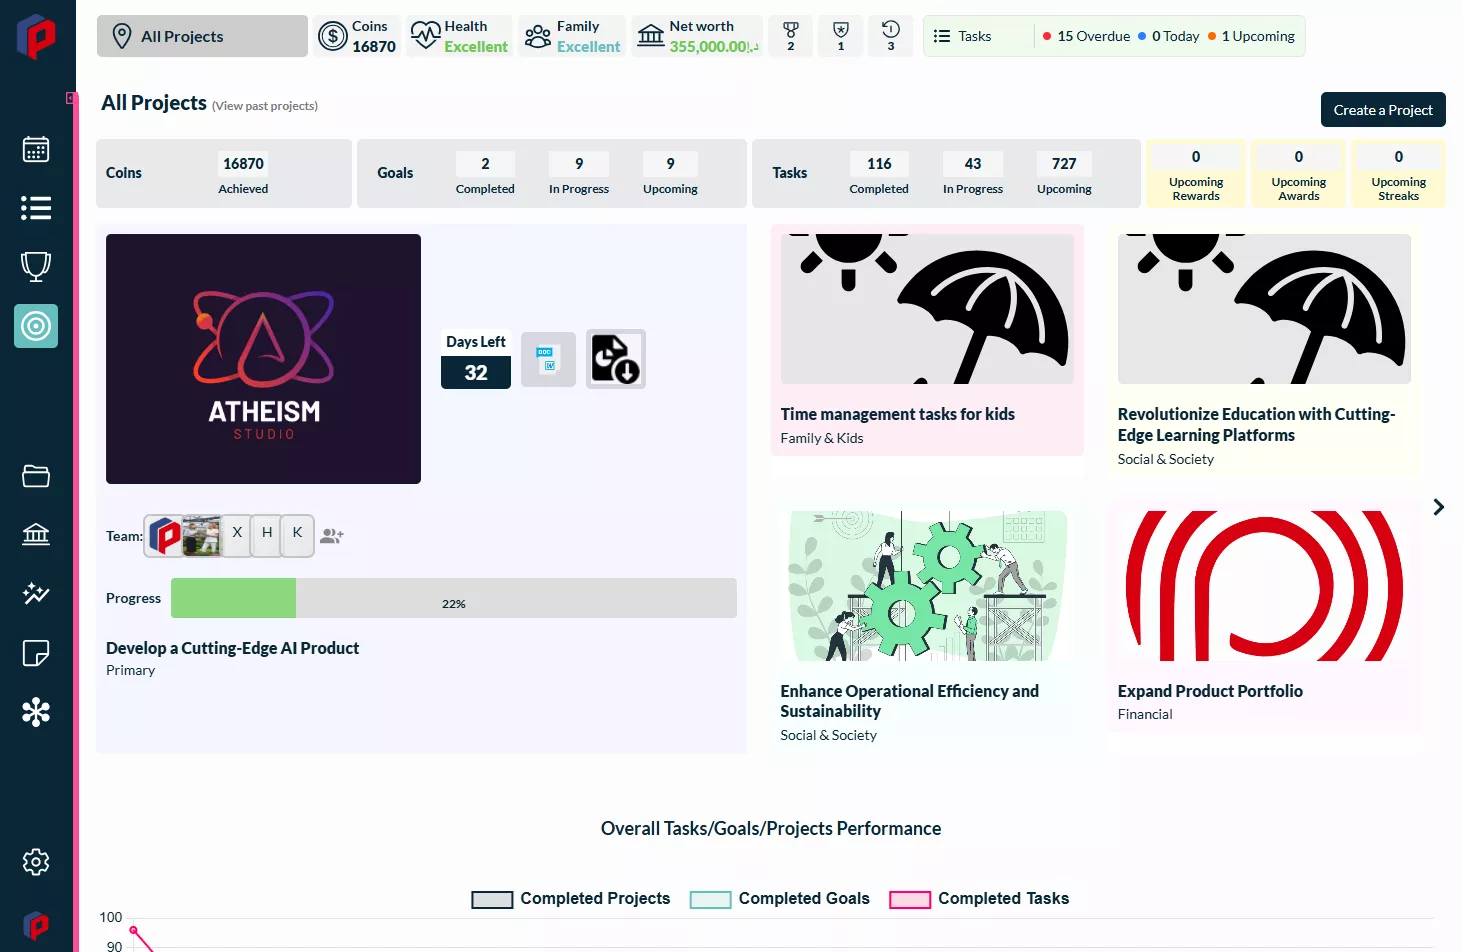Click the top-left app logo
Viewport: 1463px width, 952px height.
pyautogui.click(x=36, y=36)
